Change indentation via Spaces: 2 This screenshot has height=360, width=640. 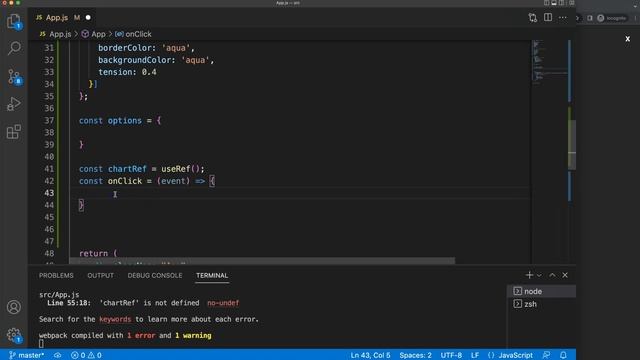tap(415, 355)
